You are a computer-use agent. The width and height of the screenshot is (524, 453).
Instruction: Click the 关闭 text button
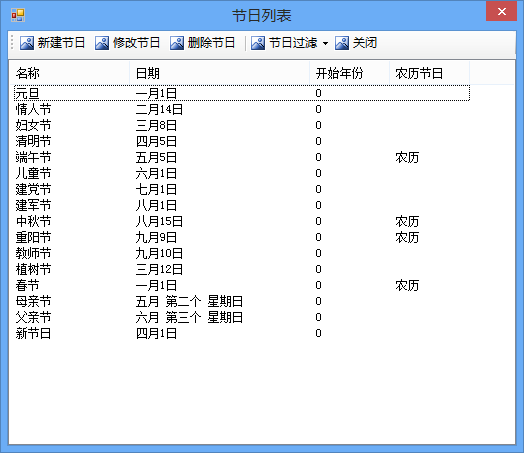pos(365,43)
